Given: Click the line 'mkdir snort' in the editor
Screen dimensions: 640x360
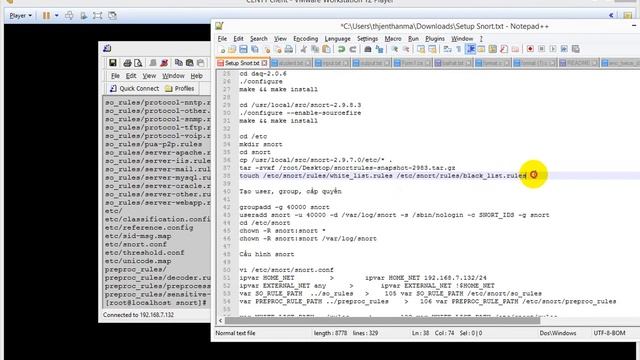Looking at the screenshot, I should [260, 144].
